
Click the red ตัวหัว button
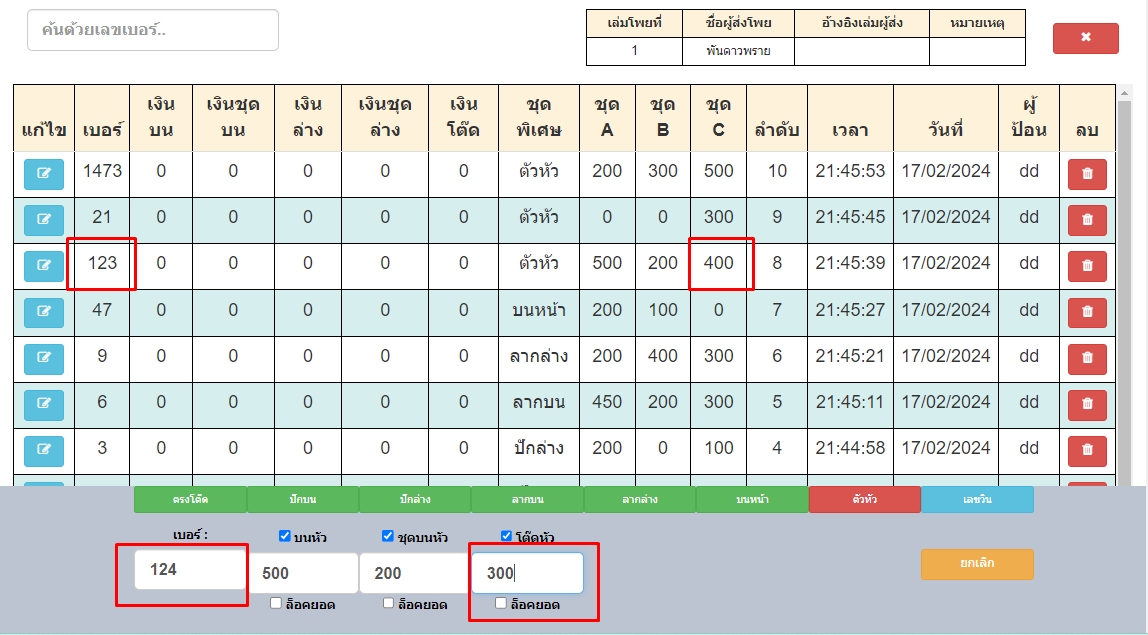(864, 499)
